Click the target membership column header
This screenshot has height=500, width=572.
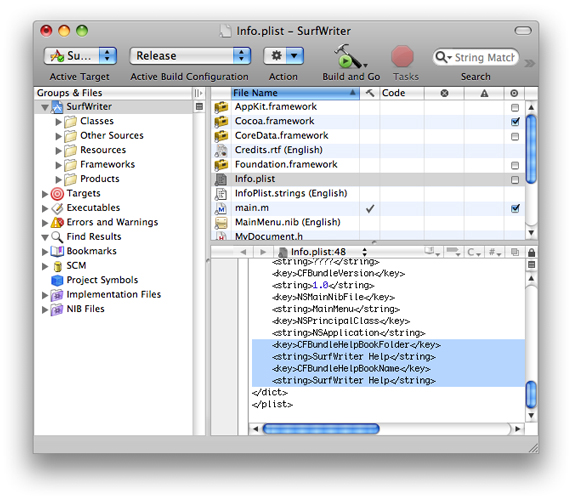coord(514,93)
